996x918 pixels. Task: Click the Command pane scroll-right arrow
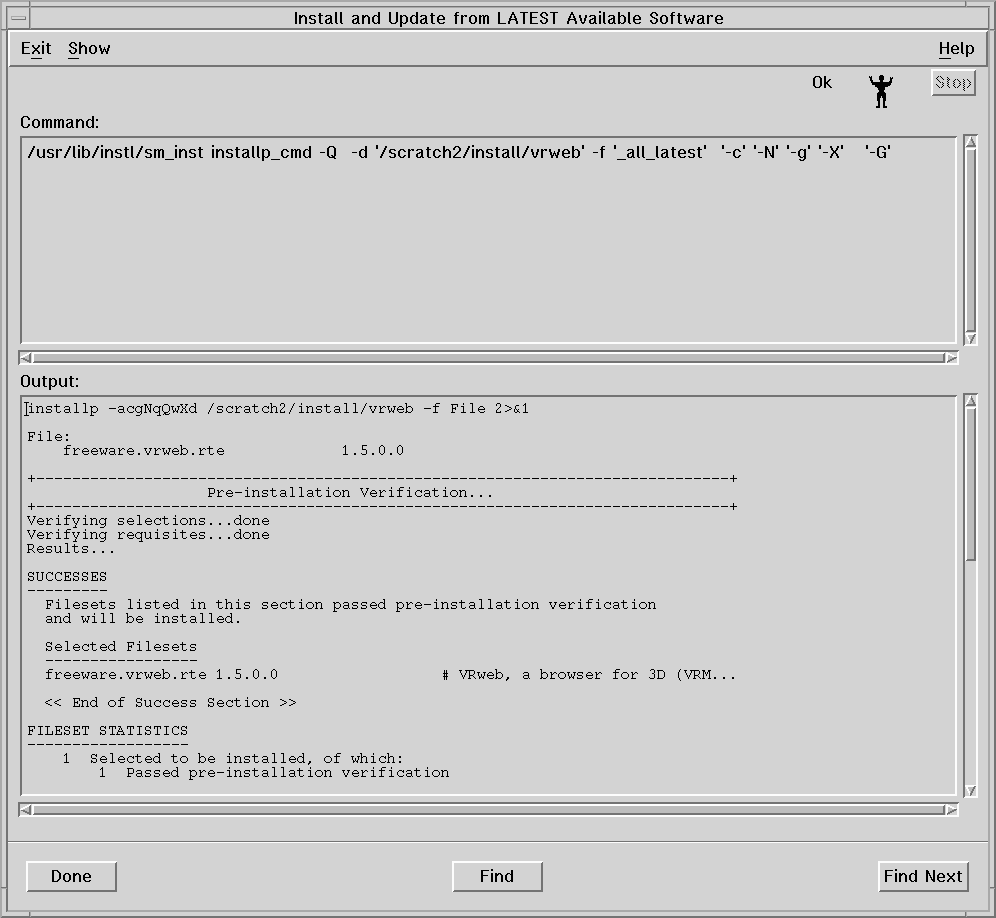click(951, 358)
